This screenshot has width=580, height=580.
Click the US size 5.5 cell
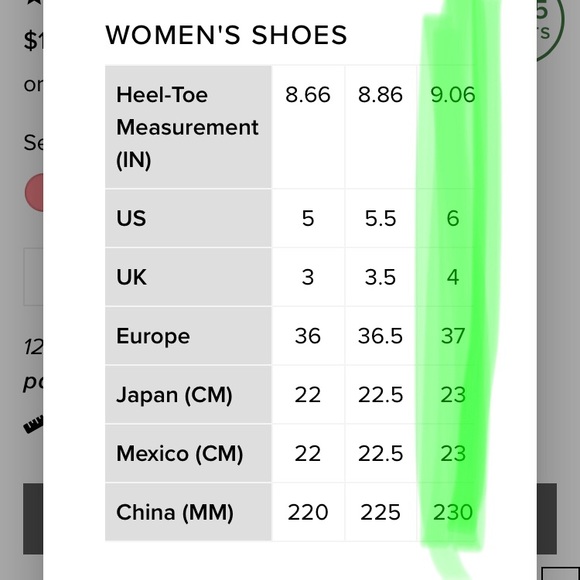coord(381,218)
